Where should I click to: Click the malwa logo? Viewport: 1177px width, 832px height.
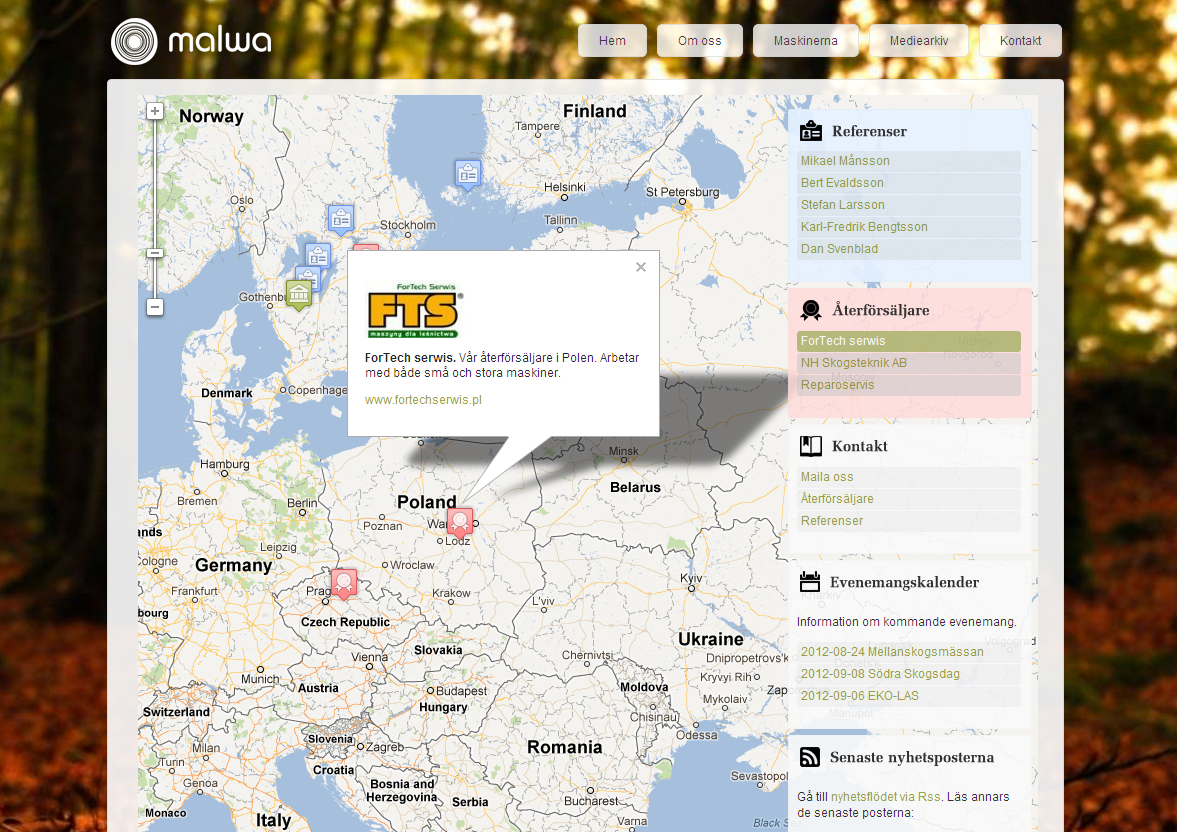(191, 41)
